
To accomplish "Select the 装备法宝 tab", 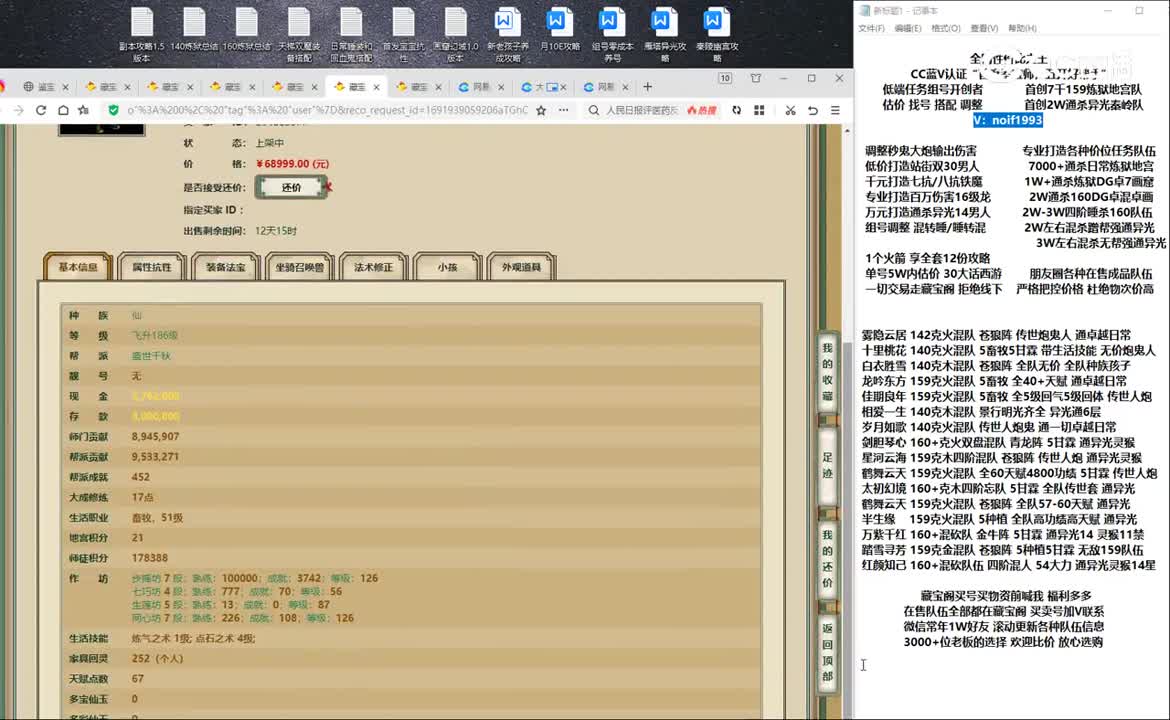I will (225, 267).
